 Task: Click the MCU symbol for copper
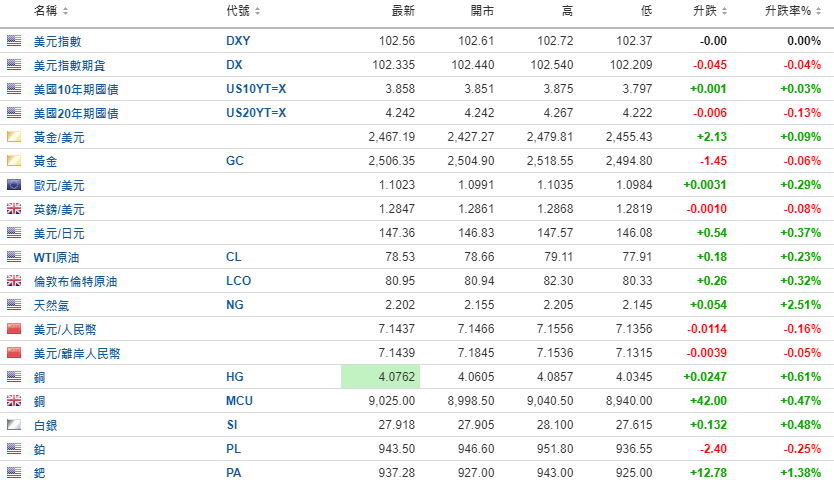click(239, 401)
